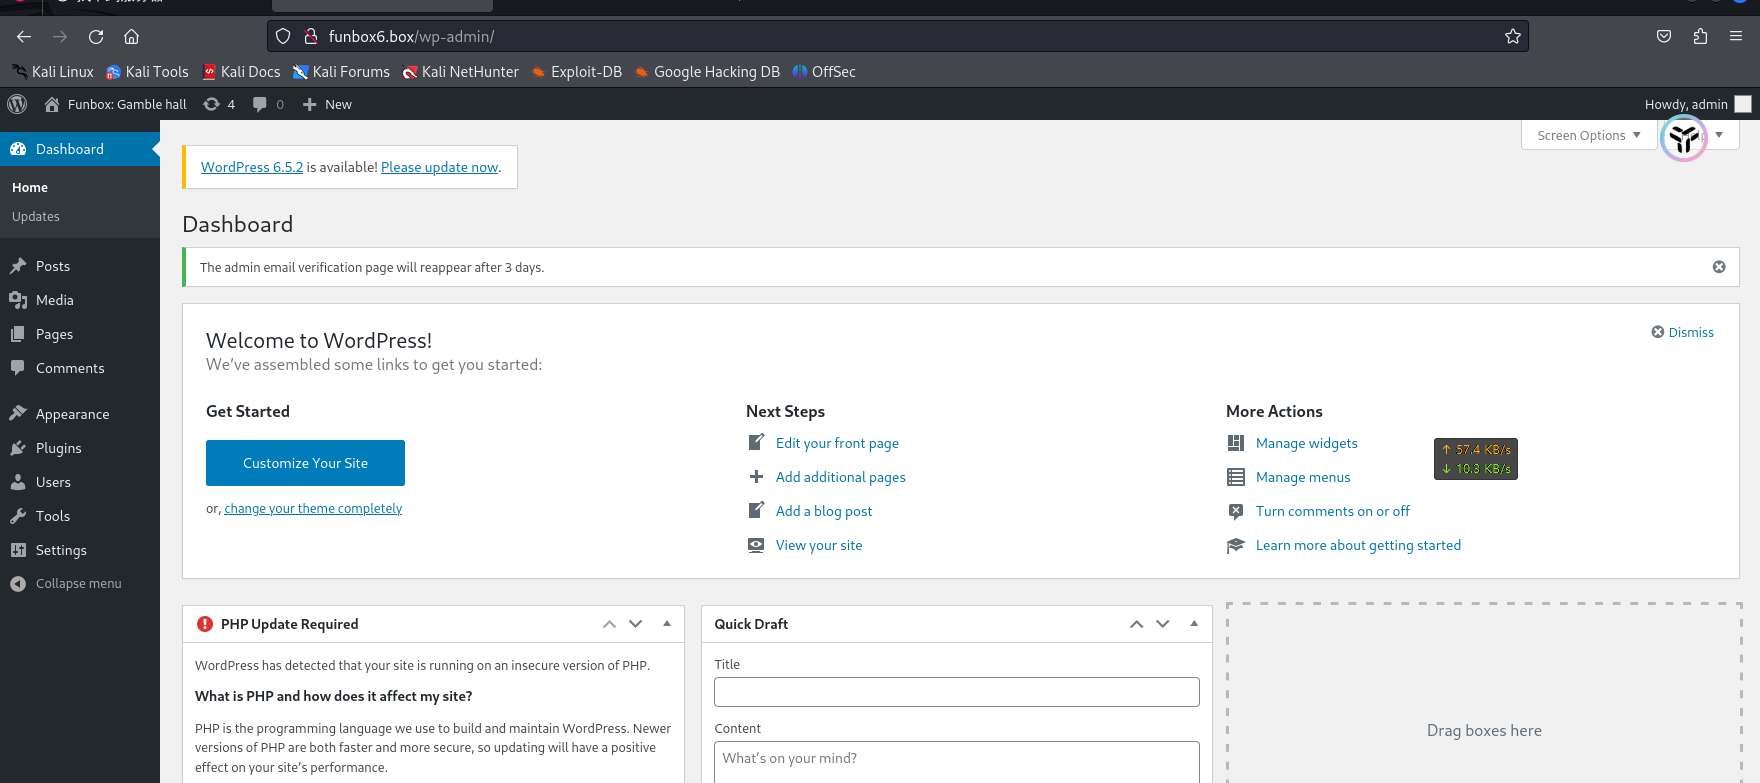Expand the Screen Options dropdown
Viewport: 1760px width, 783px height.
1588,135
